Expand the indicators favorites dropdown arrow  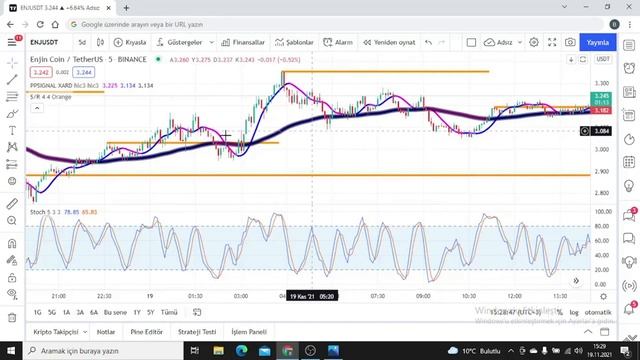(211, 42)
